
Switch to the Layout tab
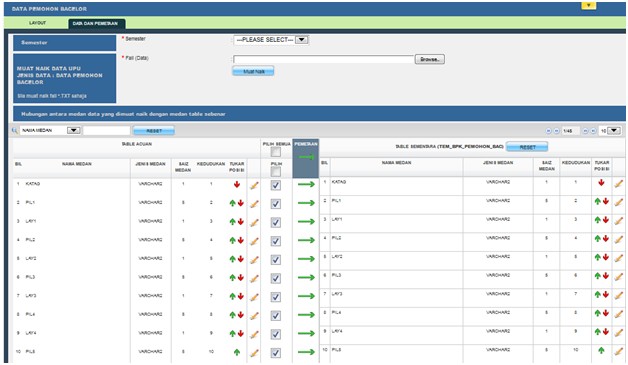[x=37, y=23]
